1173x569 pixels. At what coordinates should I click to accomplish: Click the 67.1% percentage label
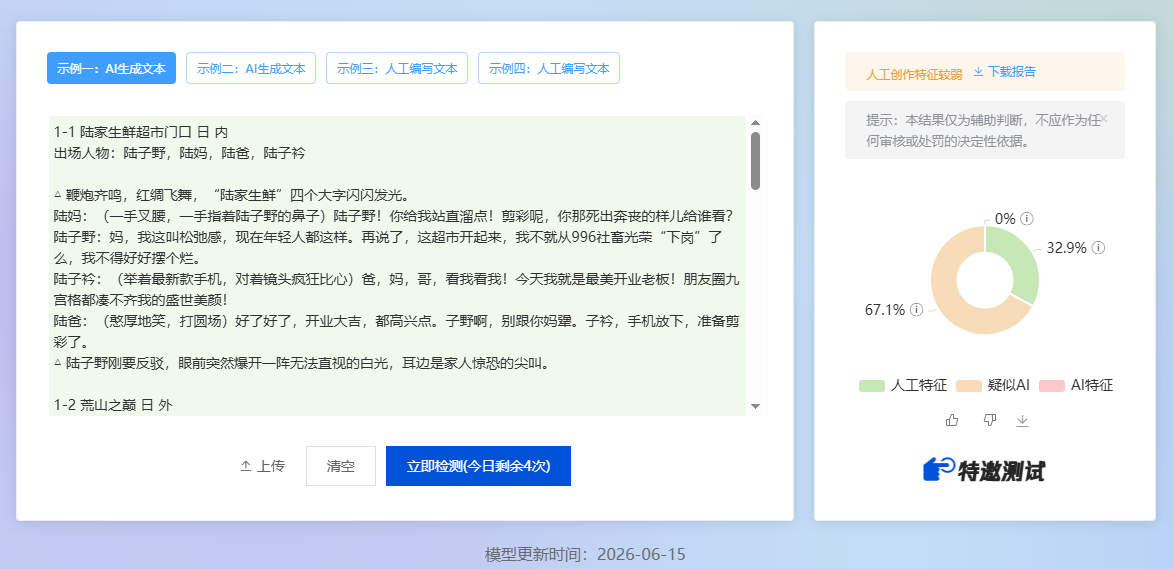(x=885, y=310)
